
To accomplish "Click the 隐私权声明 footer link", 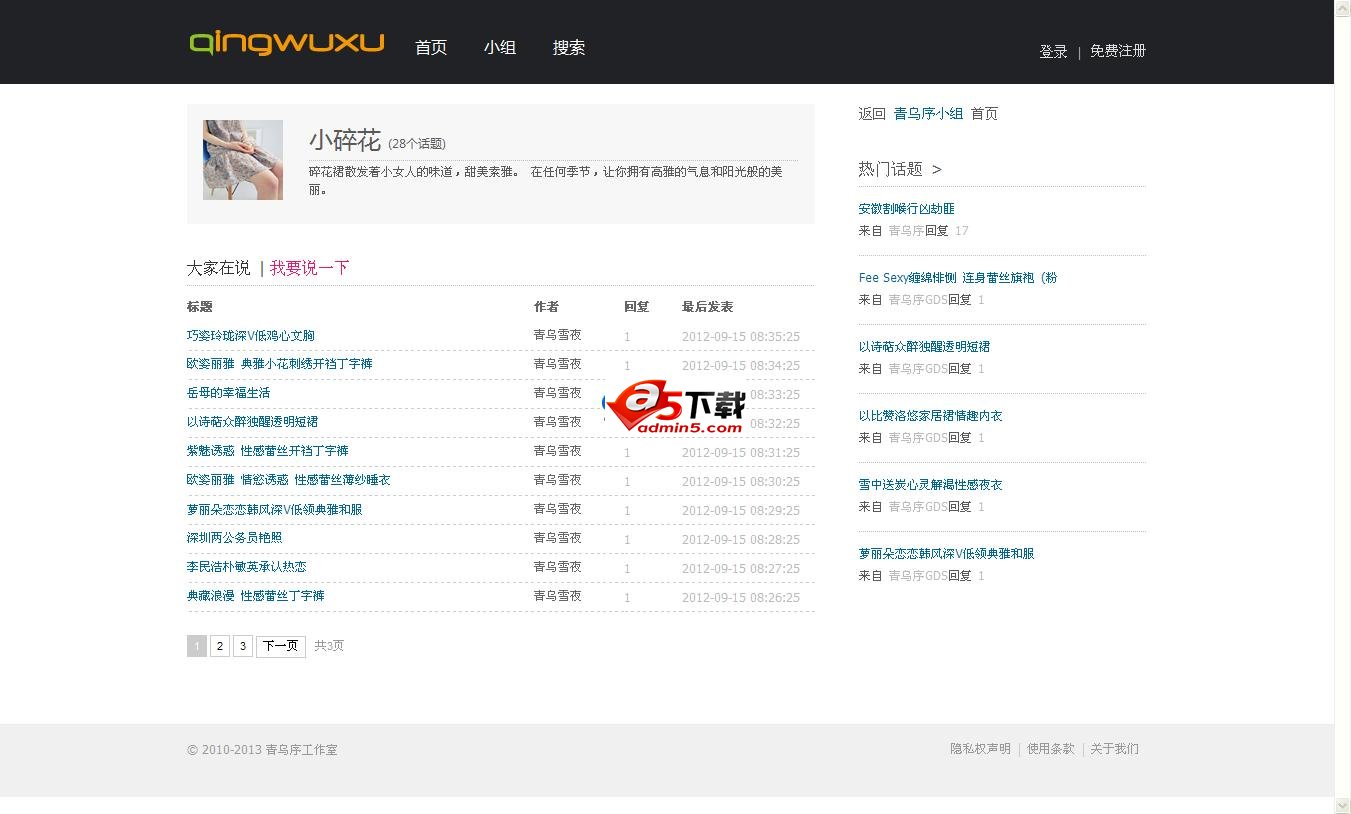I will 980,749.
